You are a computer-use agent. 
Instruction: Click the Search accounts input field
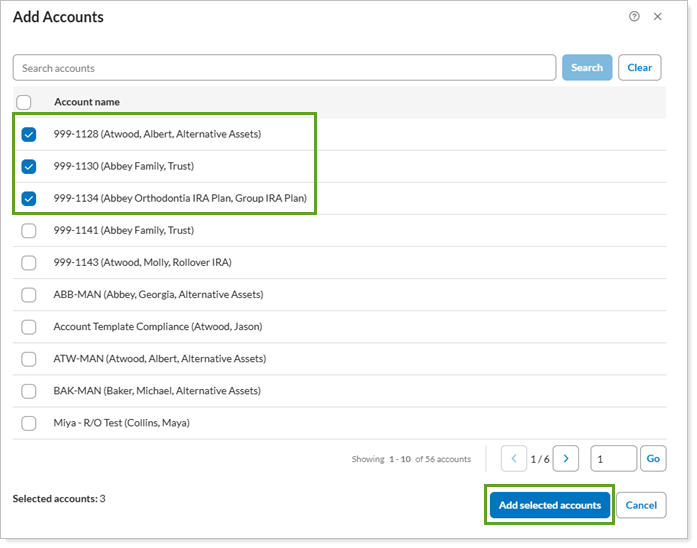[284, 68]
